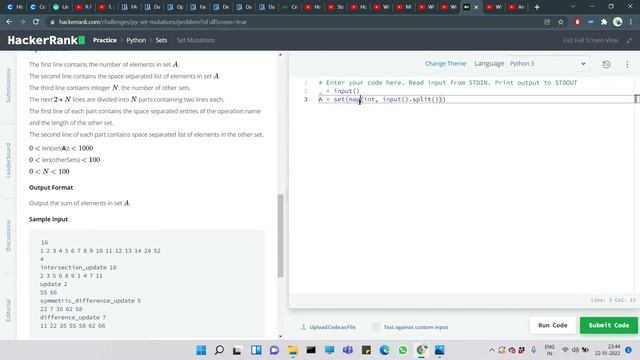Open the Language Python 3 dropdown
The height and width of the screenshot is (360, 640).
[548, 64]
